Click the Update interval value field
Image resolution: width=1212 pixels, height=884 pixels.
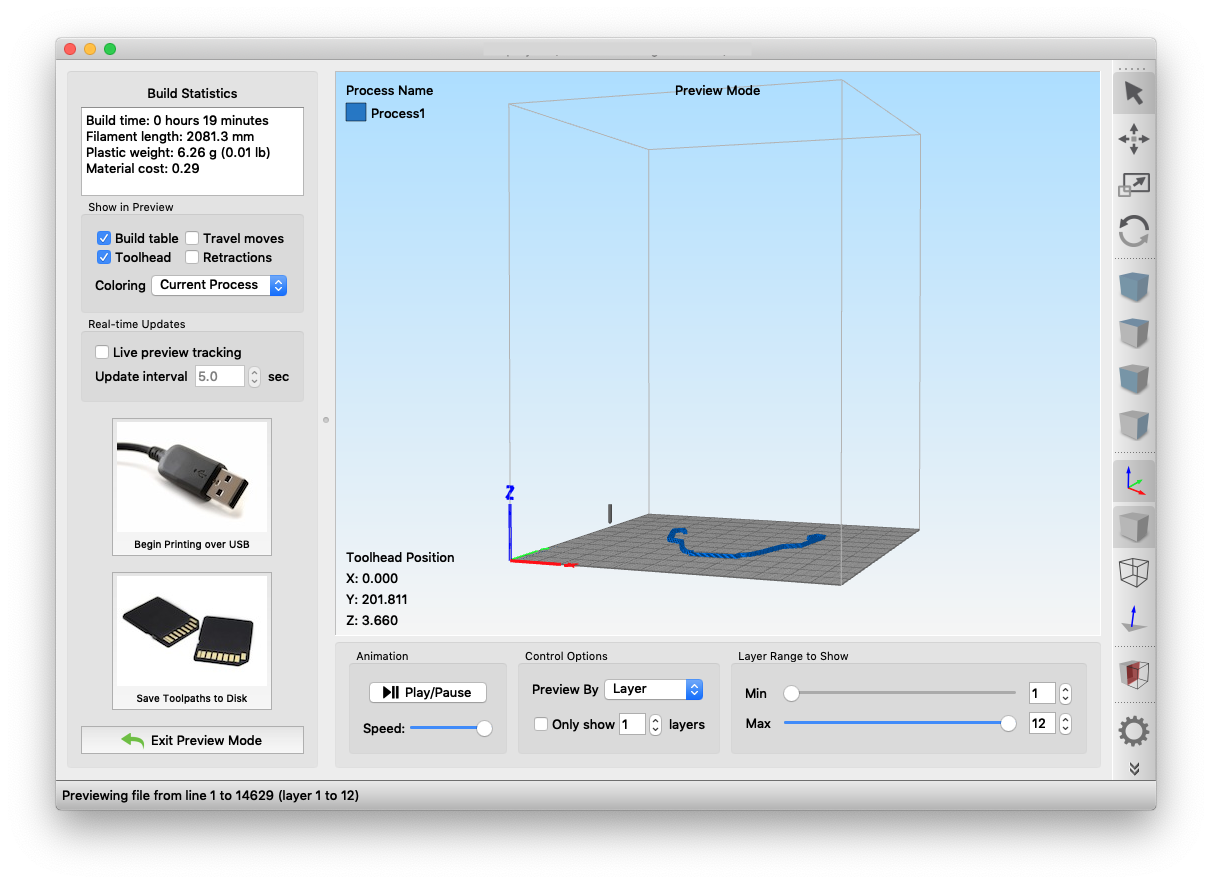(x=220, y=376)
